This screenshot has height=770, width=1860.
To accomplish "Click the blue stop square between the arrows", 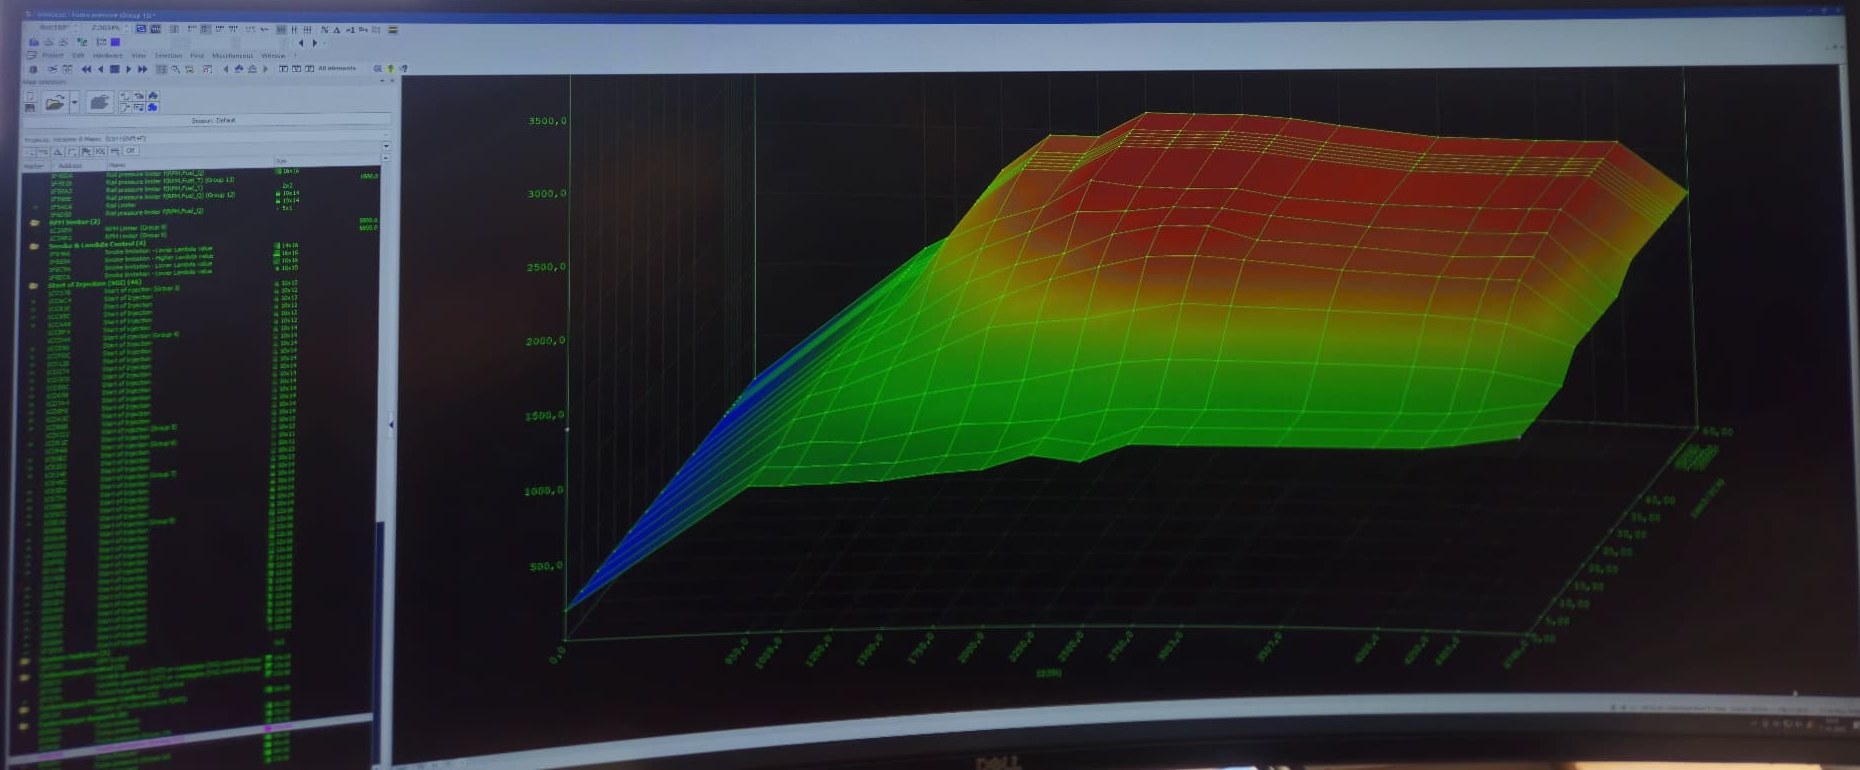I will (115, 70).
